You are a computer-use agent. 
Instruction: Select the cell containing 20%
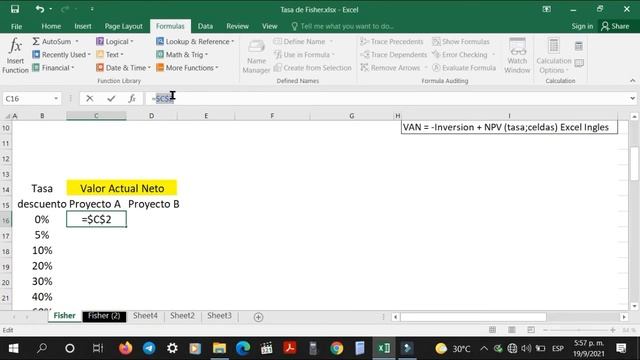click(x=42, y=266)
